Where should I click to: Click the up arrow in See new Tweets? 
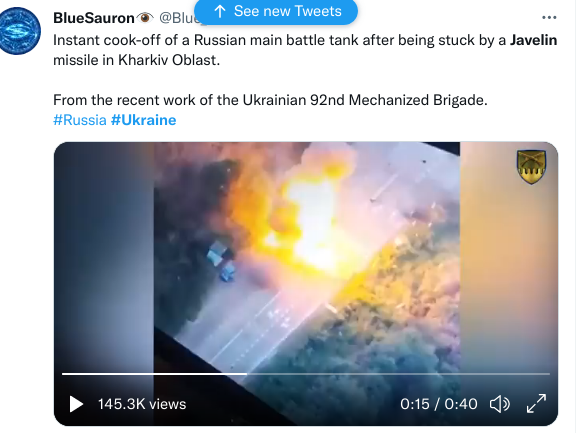(x=220, y=11)
